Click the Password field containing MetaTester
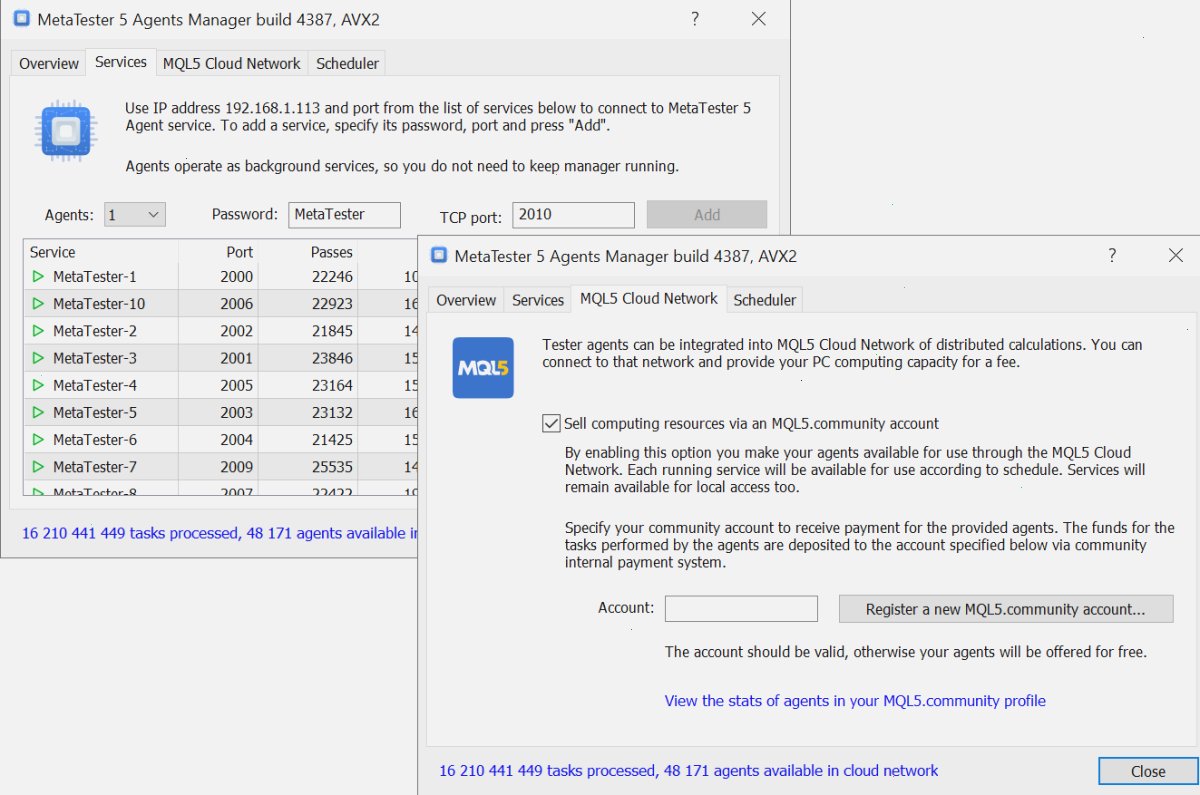Viewport: 1200px width, 795px height. point(345,214)
